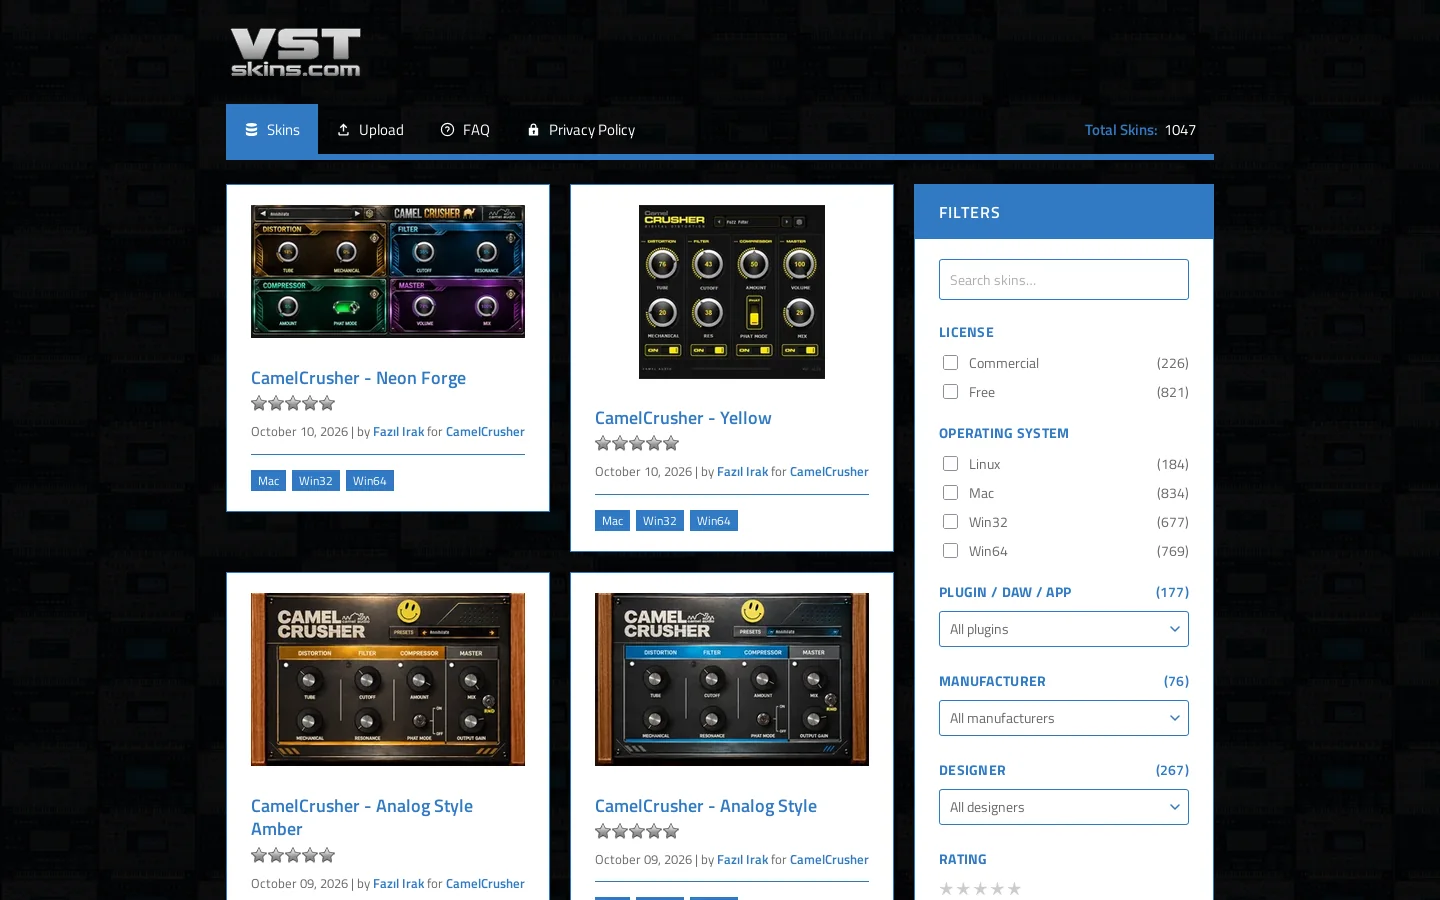The height and width of the screenshot is (900, 1440).
Task: Enable the Commercial license filter
Action: point(951,363)
